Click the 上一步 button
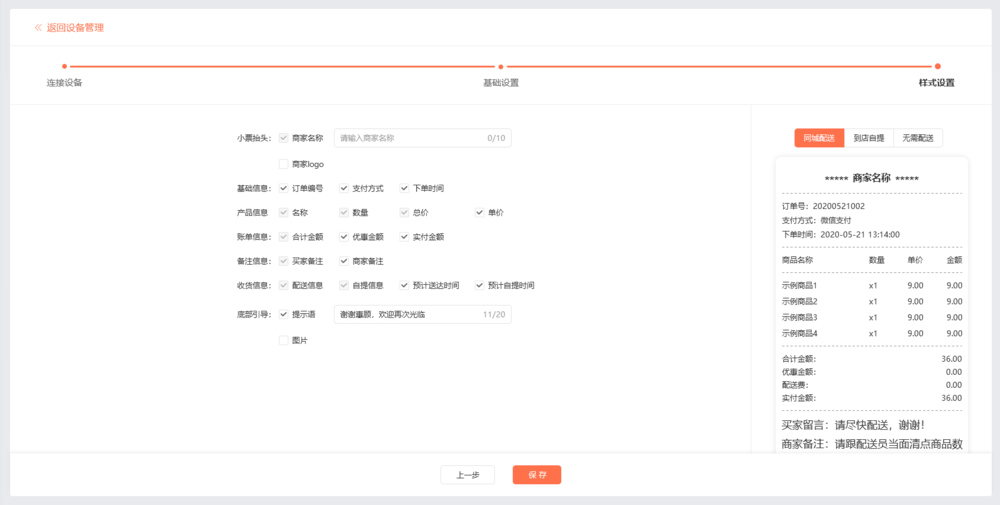Viewport: 1000px width, 505px height. [467, 475]
